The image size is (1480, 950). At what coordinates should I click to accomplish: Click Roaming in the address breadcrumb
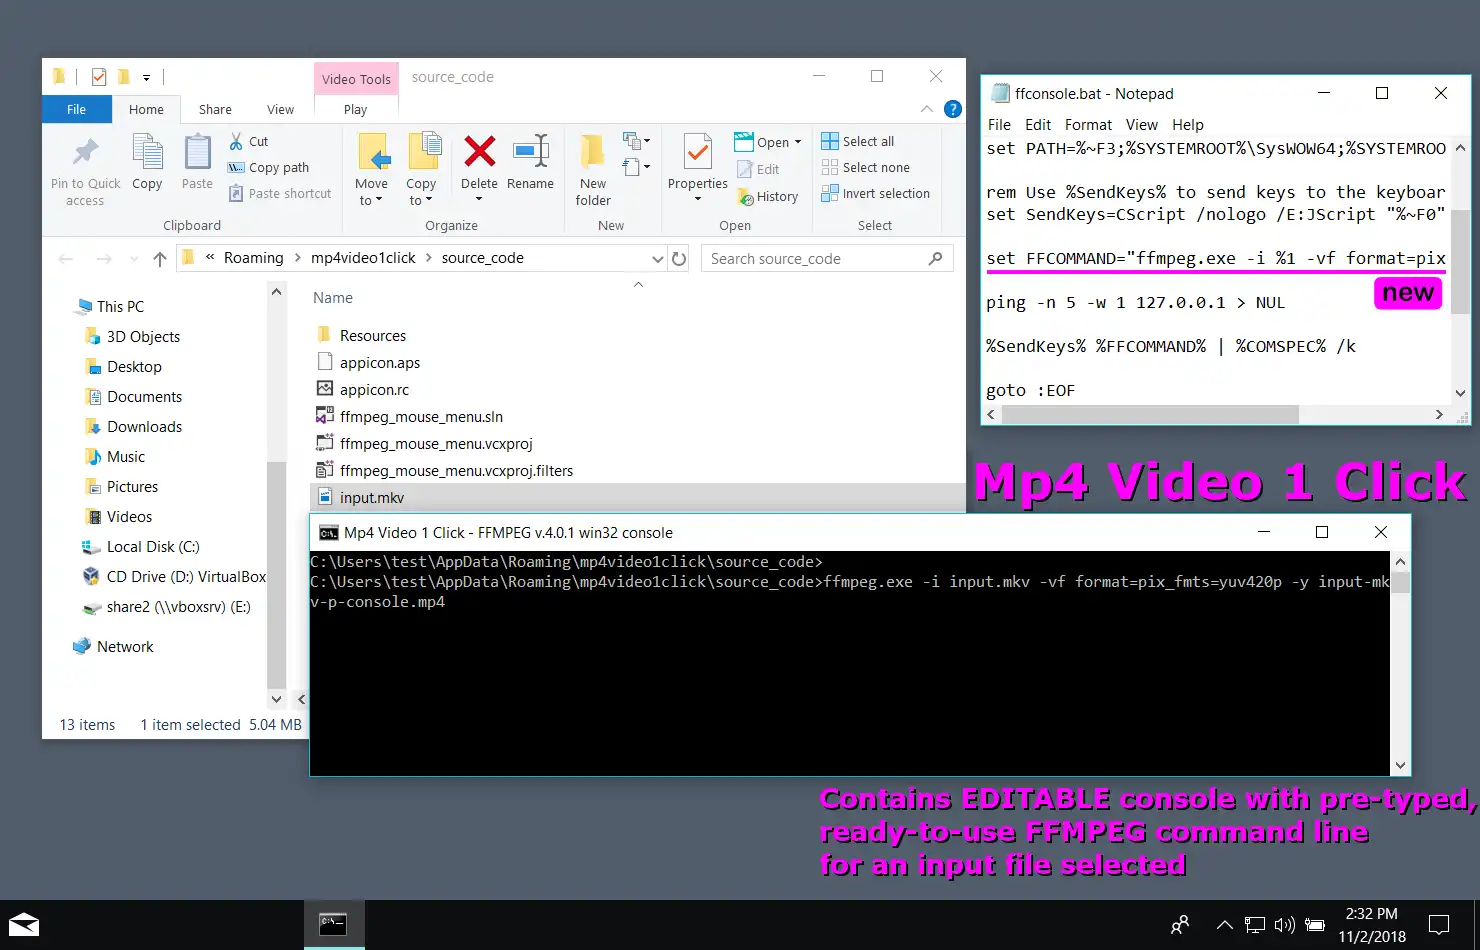(x=254, y=258)
